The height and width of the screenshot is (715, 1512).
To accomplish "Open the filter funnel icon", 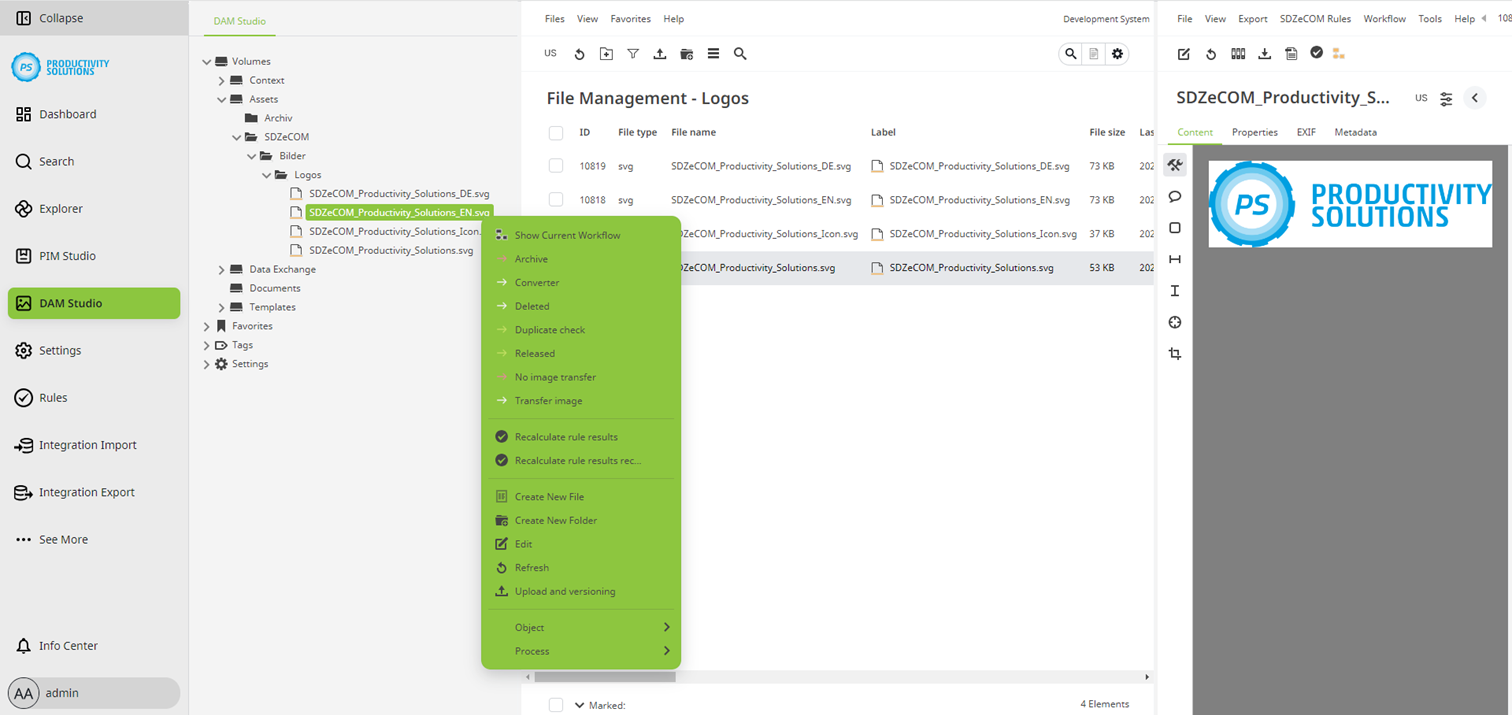I will (x=633, y=53).
